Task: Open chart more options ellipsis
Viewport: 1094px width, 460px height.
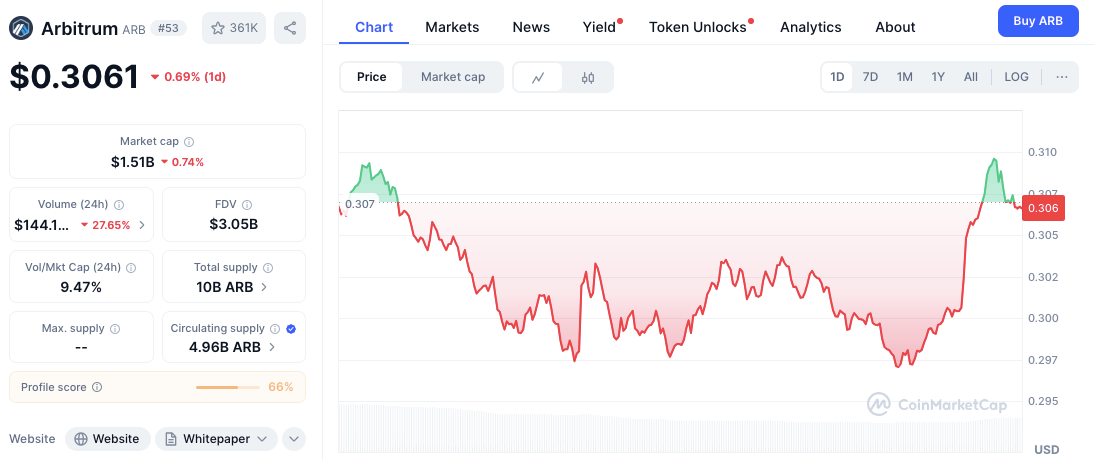Action: pyautogui.click(x=1061, y=77)
